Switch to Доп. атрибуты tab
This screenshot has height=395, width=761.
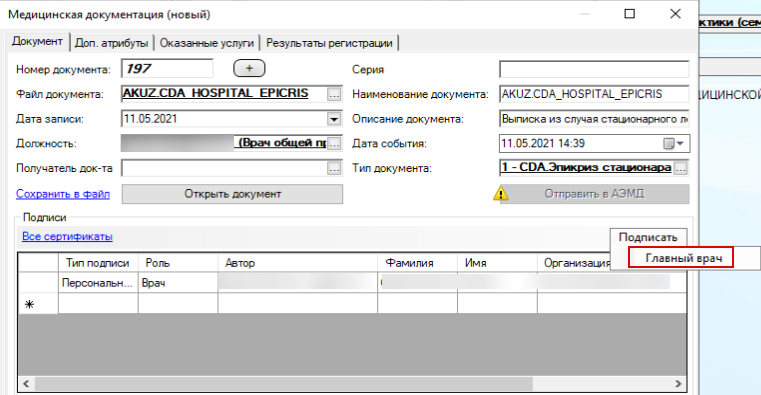pos(112,43)
